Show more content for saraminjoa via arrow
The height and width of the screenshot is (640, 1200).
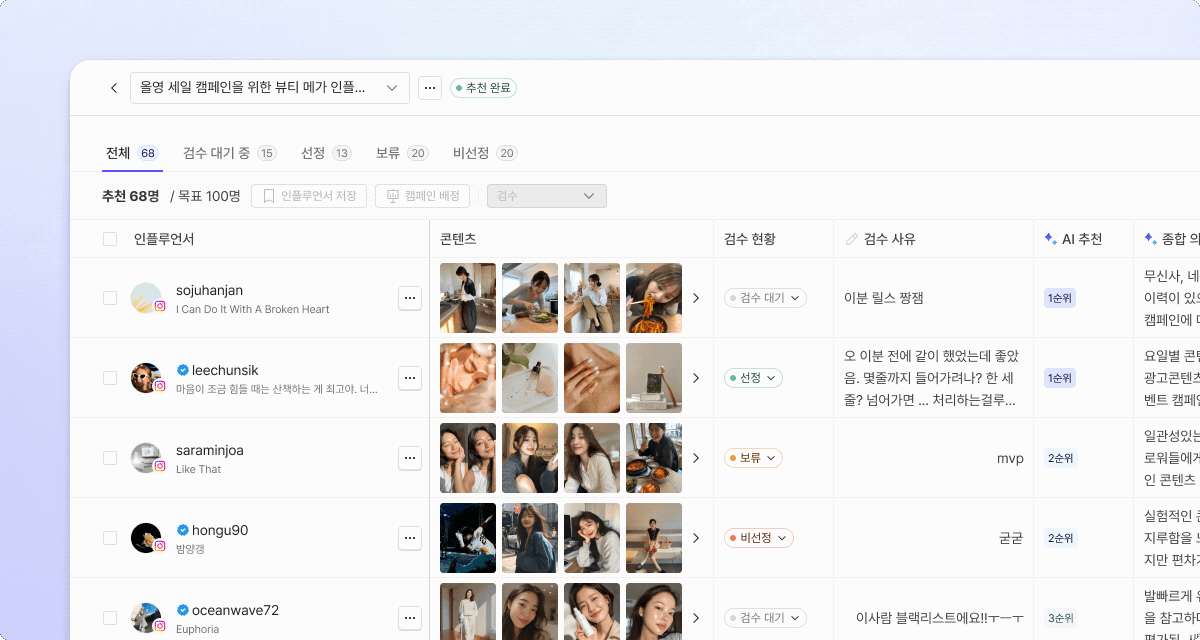[x=696, y=458]
